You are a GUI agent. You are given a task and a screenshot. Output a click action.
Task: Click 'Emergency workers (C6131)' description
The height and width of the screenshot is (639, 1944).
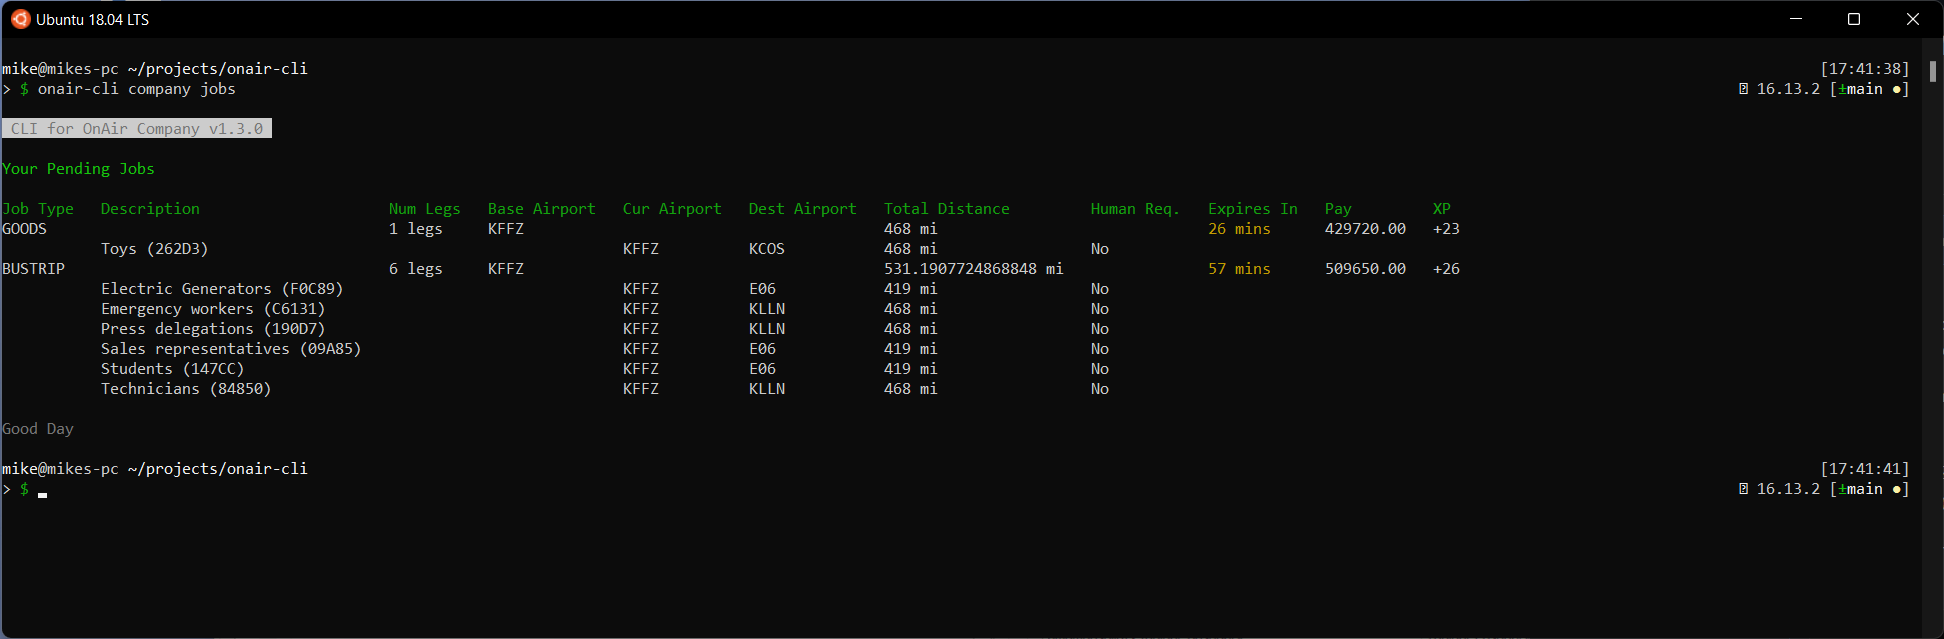pyautogui.click(x=213, y=309)
